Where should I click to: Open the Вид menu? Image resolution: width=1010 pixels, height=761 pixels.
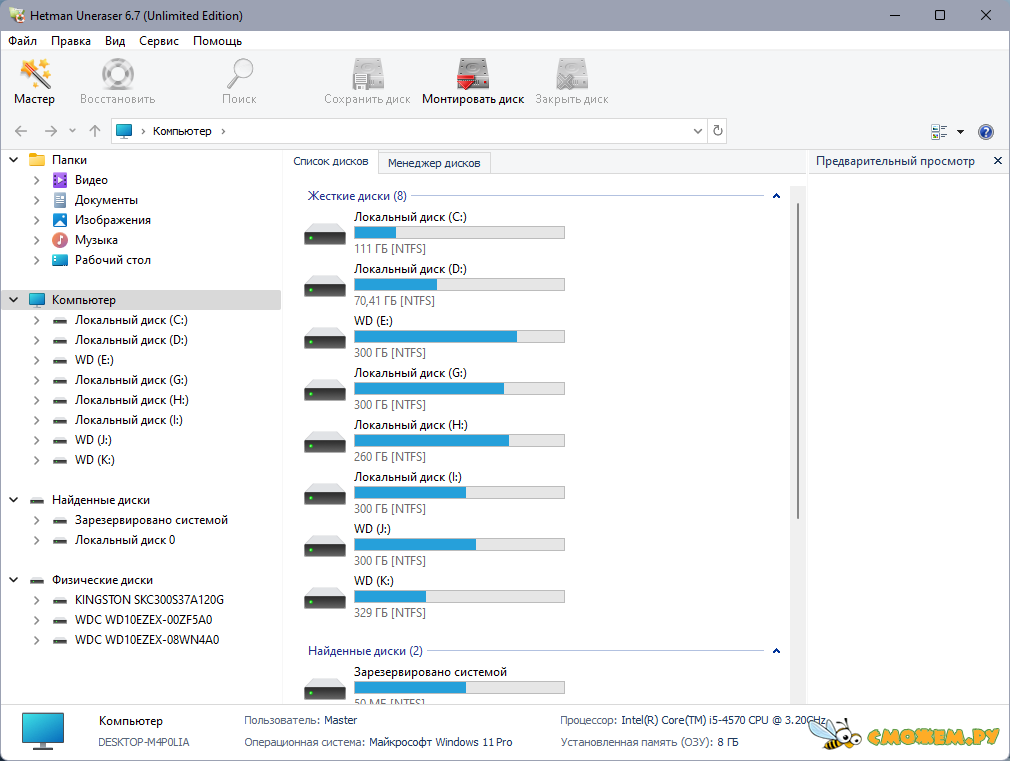tap(115, 41)
